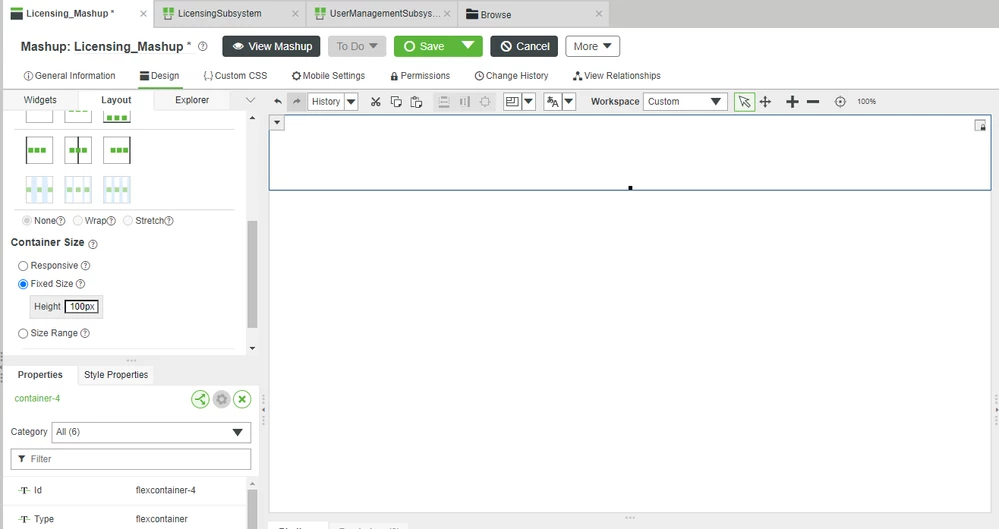Click the Undo arrow in the design toolbar
The width and height of the screenshot is (999, 529).
(x=278, y=101)
